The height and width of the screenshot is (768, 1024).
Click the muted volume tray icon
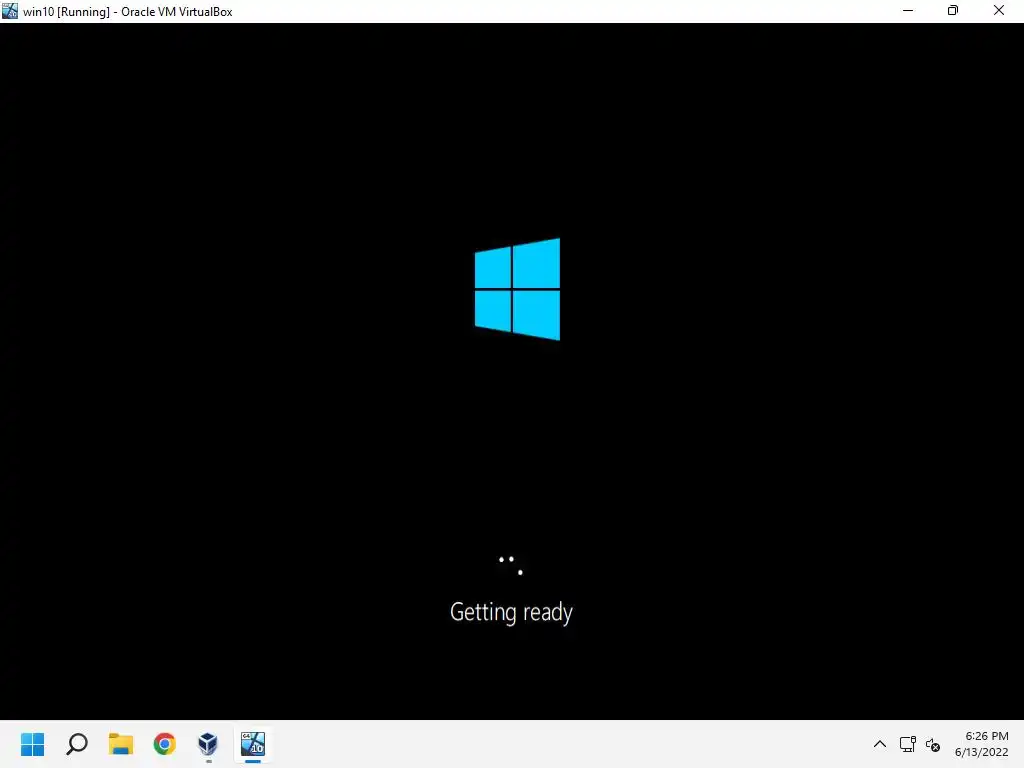tap(933, 744)
